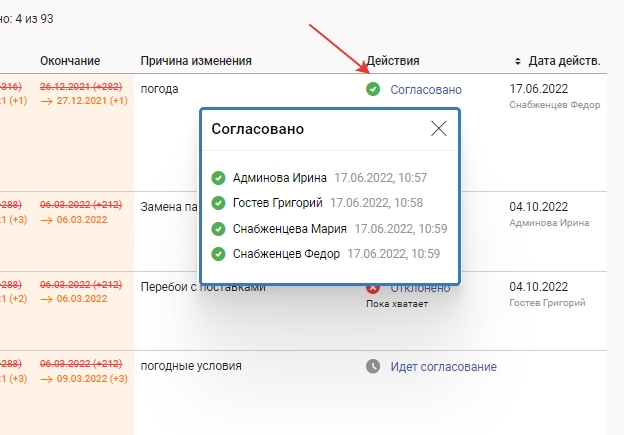Click check icon for Снабженцев Федор

click(x=218, y=253)
